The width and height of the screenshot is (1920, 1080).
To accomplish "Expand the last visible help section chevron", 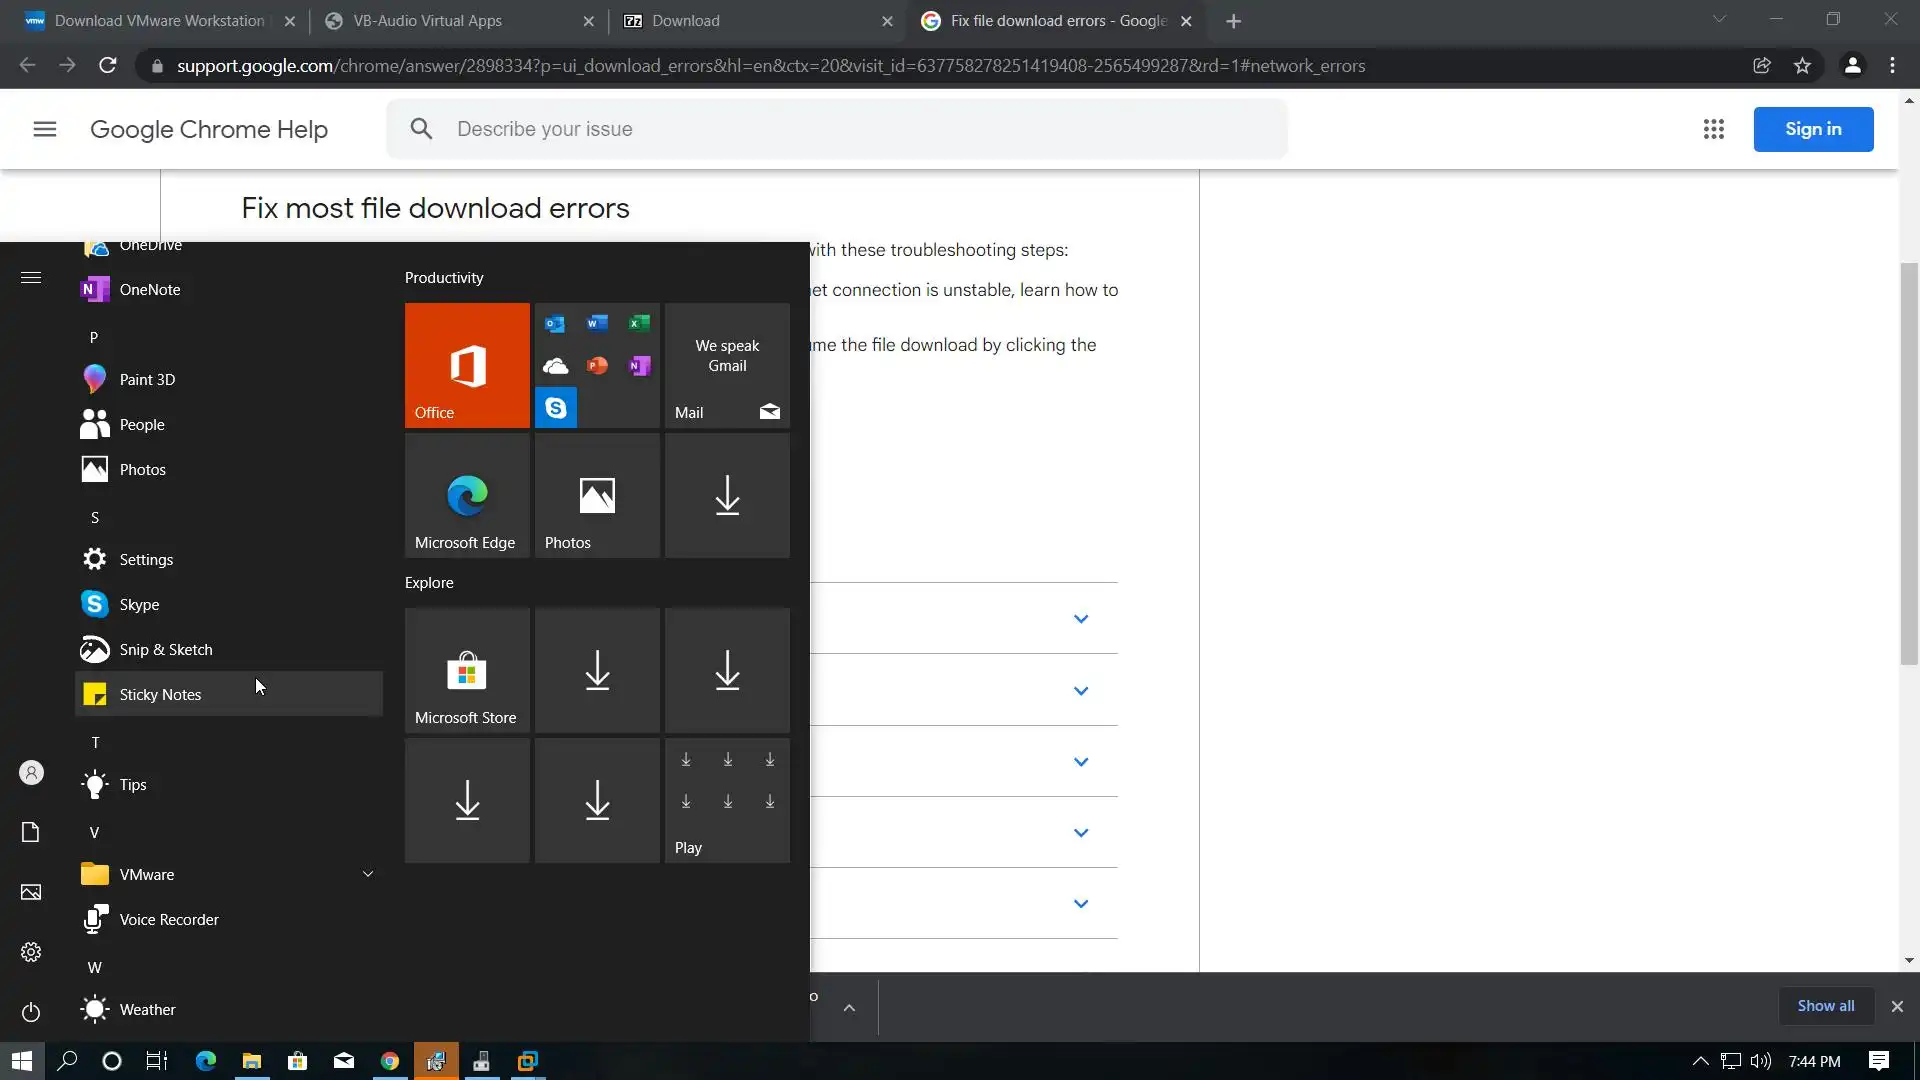I will (x=1080, y=903).
